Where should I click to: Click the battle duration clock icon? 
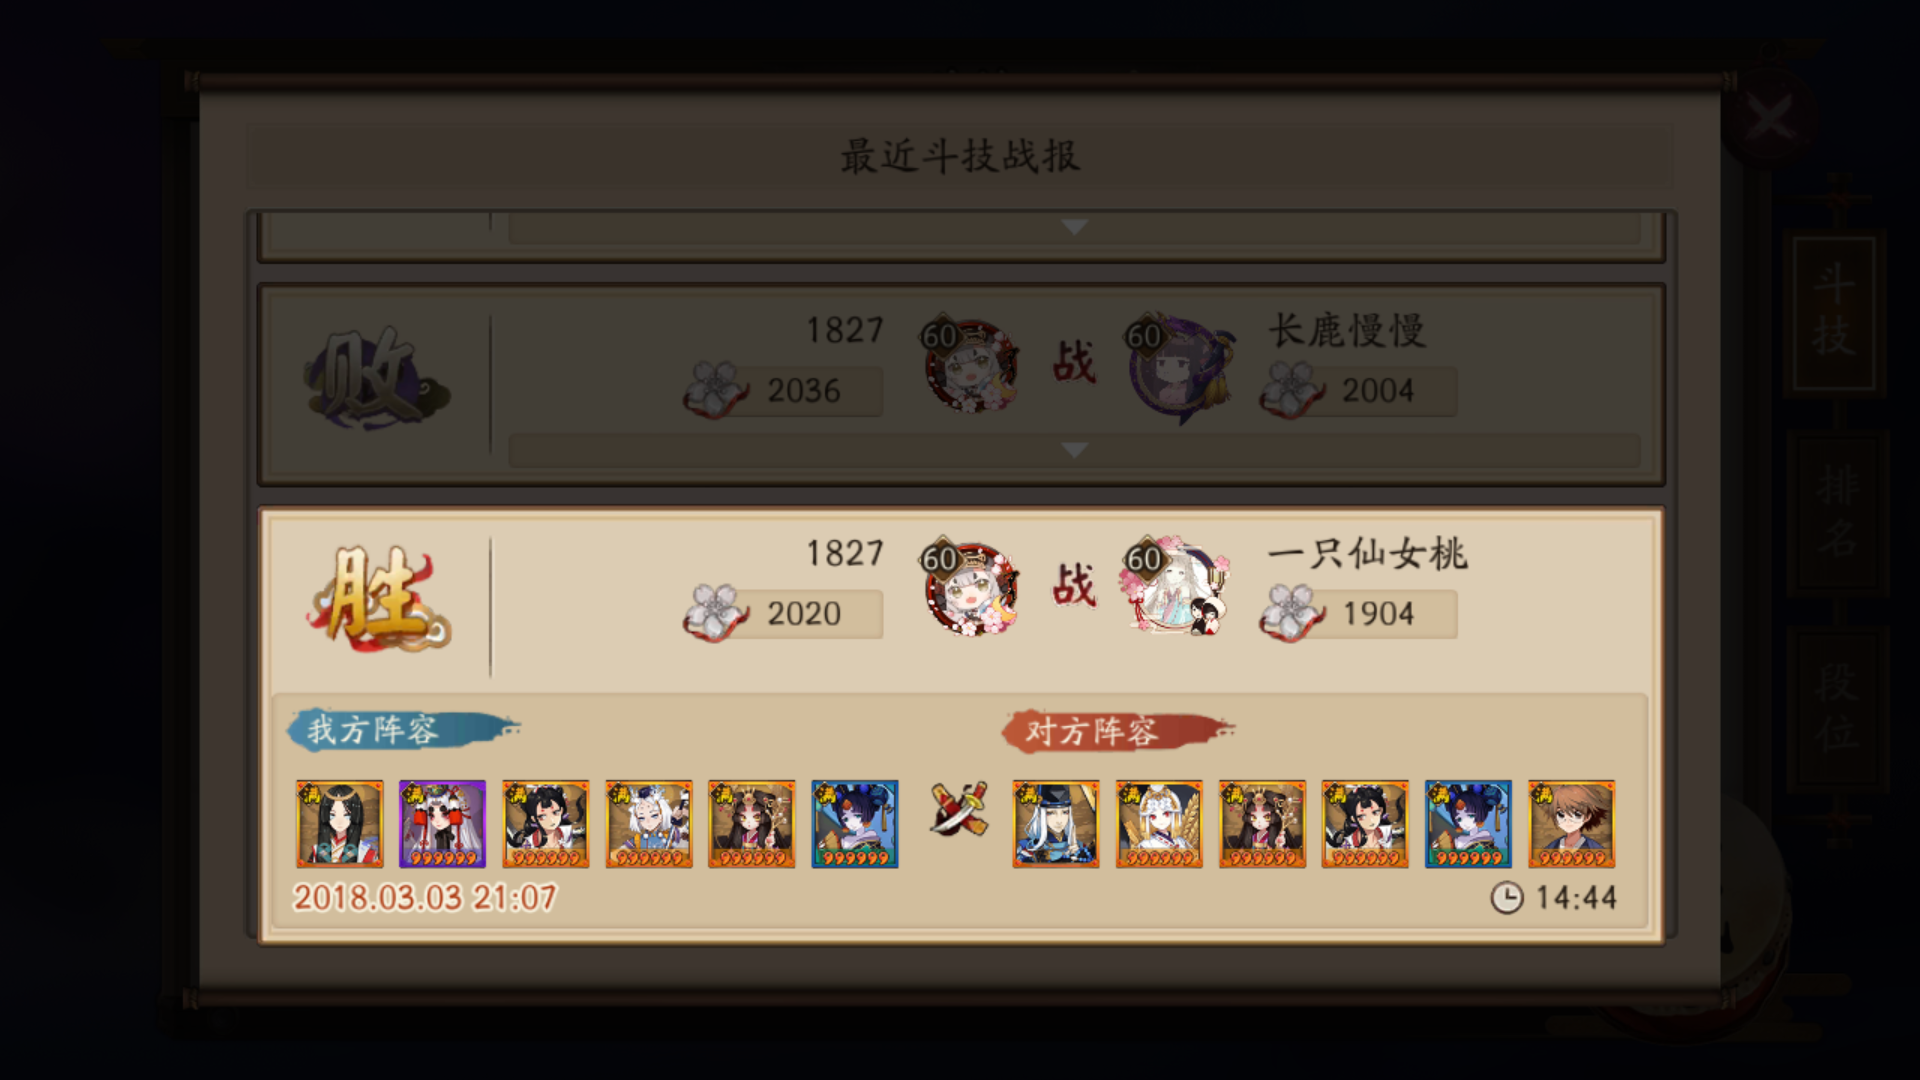pos(1507,898)
